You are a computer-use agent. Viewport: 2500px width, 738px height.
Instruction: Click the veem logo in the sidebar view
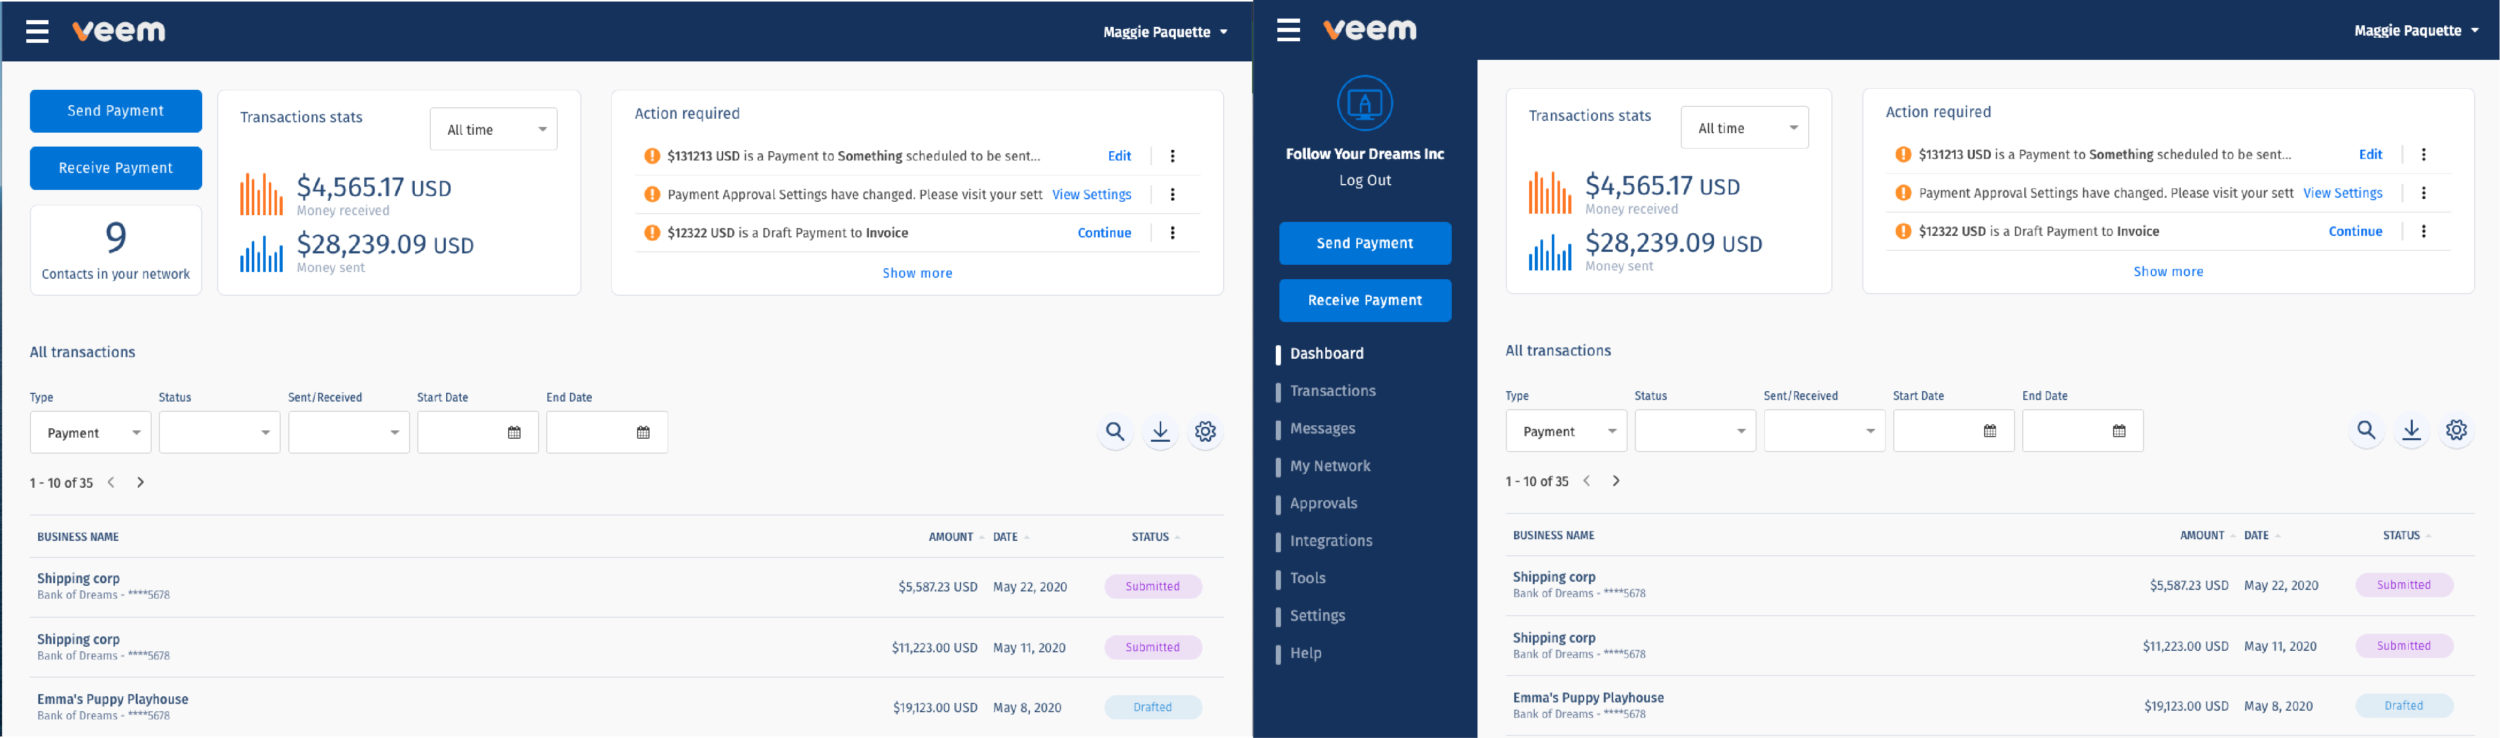pyautogui.click(x=1370, y=30)
